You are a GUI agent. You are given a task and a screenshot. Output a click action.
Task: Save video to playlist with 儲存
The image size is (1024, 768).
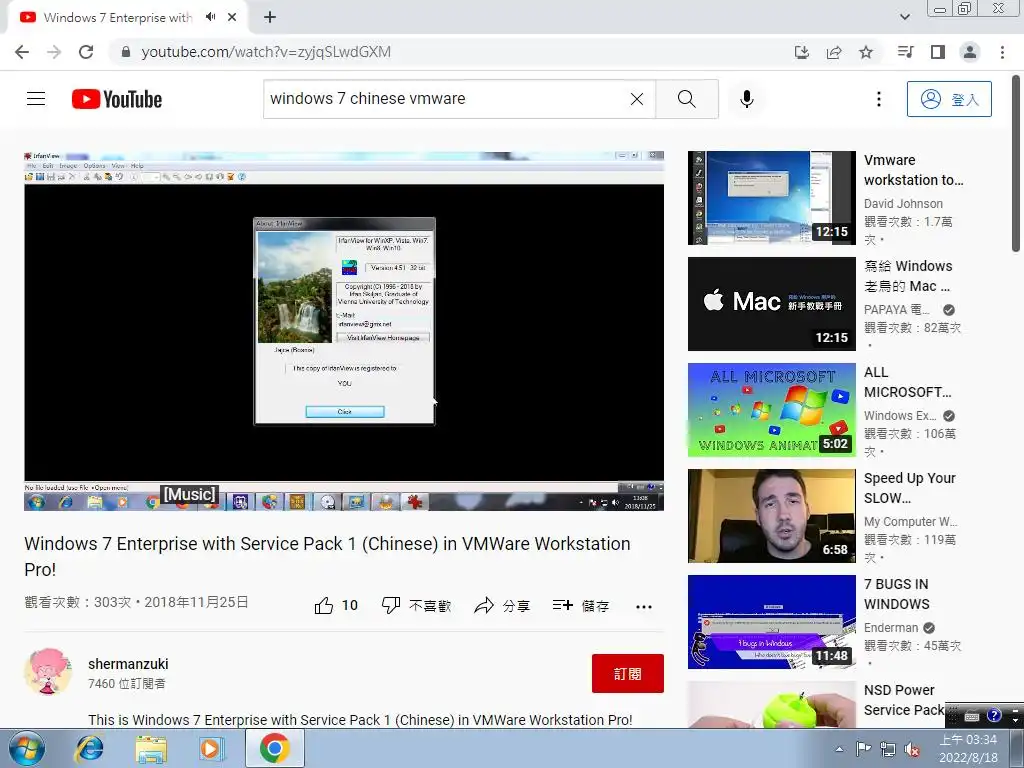point(581,605)
